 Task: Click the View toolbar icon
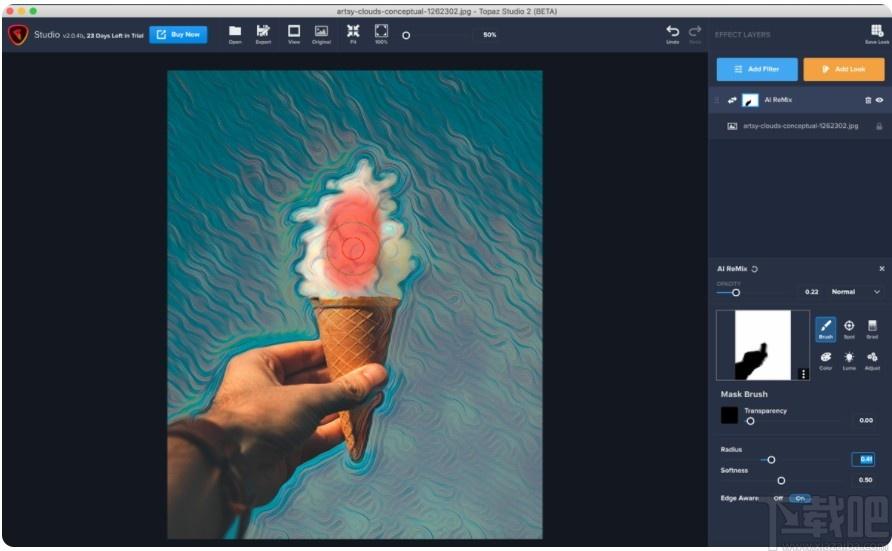coord(294,34)
